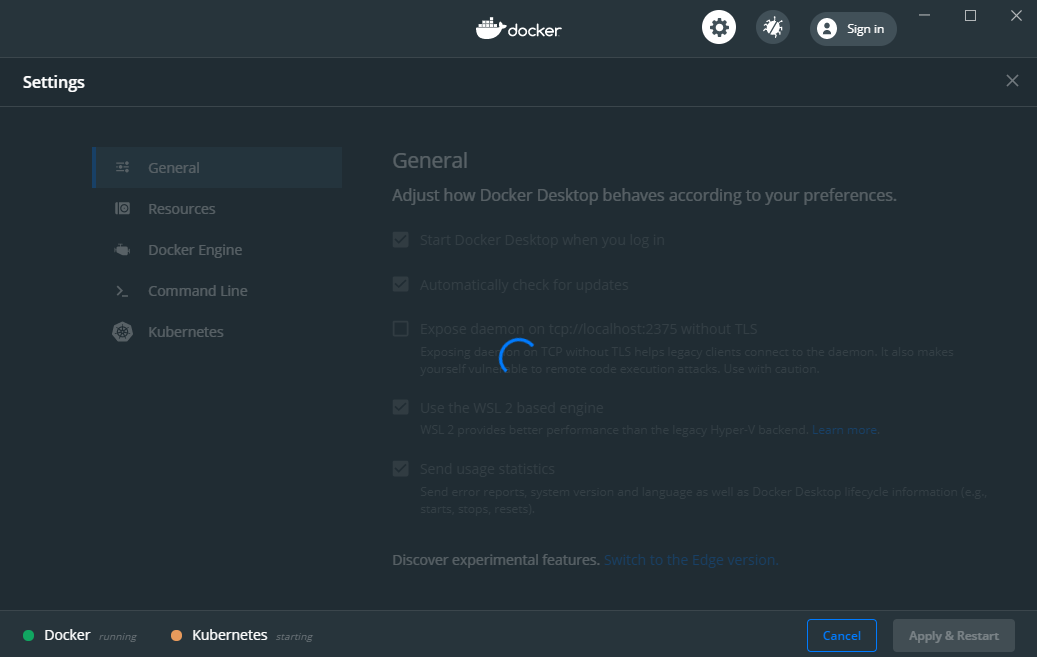Viewport: 1037px width, 657px height.
Task: Maximize the Docker Desktop window
Action: 970,15
